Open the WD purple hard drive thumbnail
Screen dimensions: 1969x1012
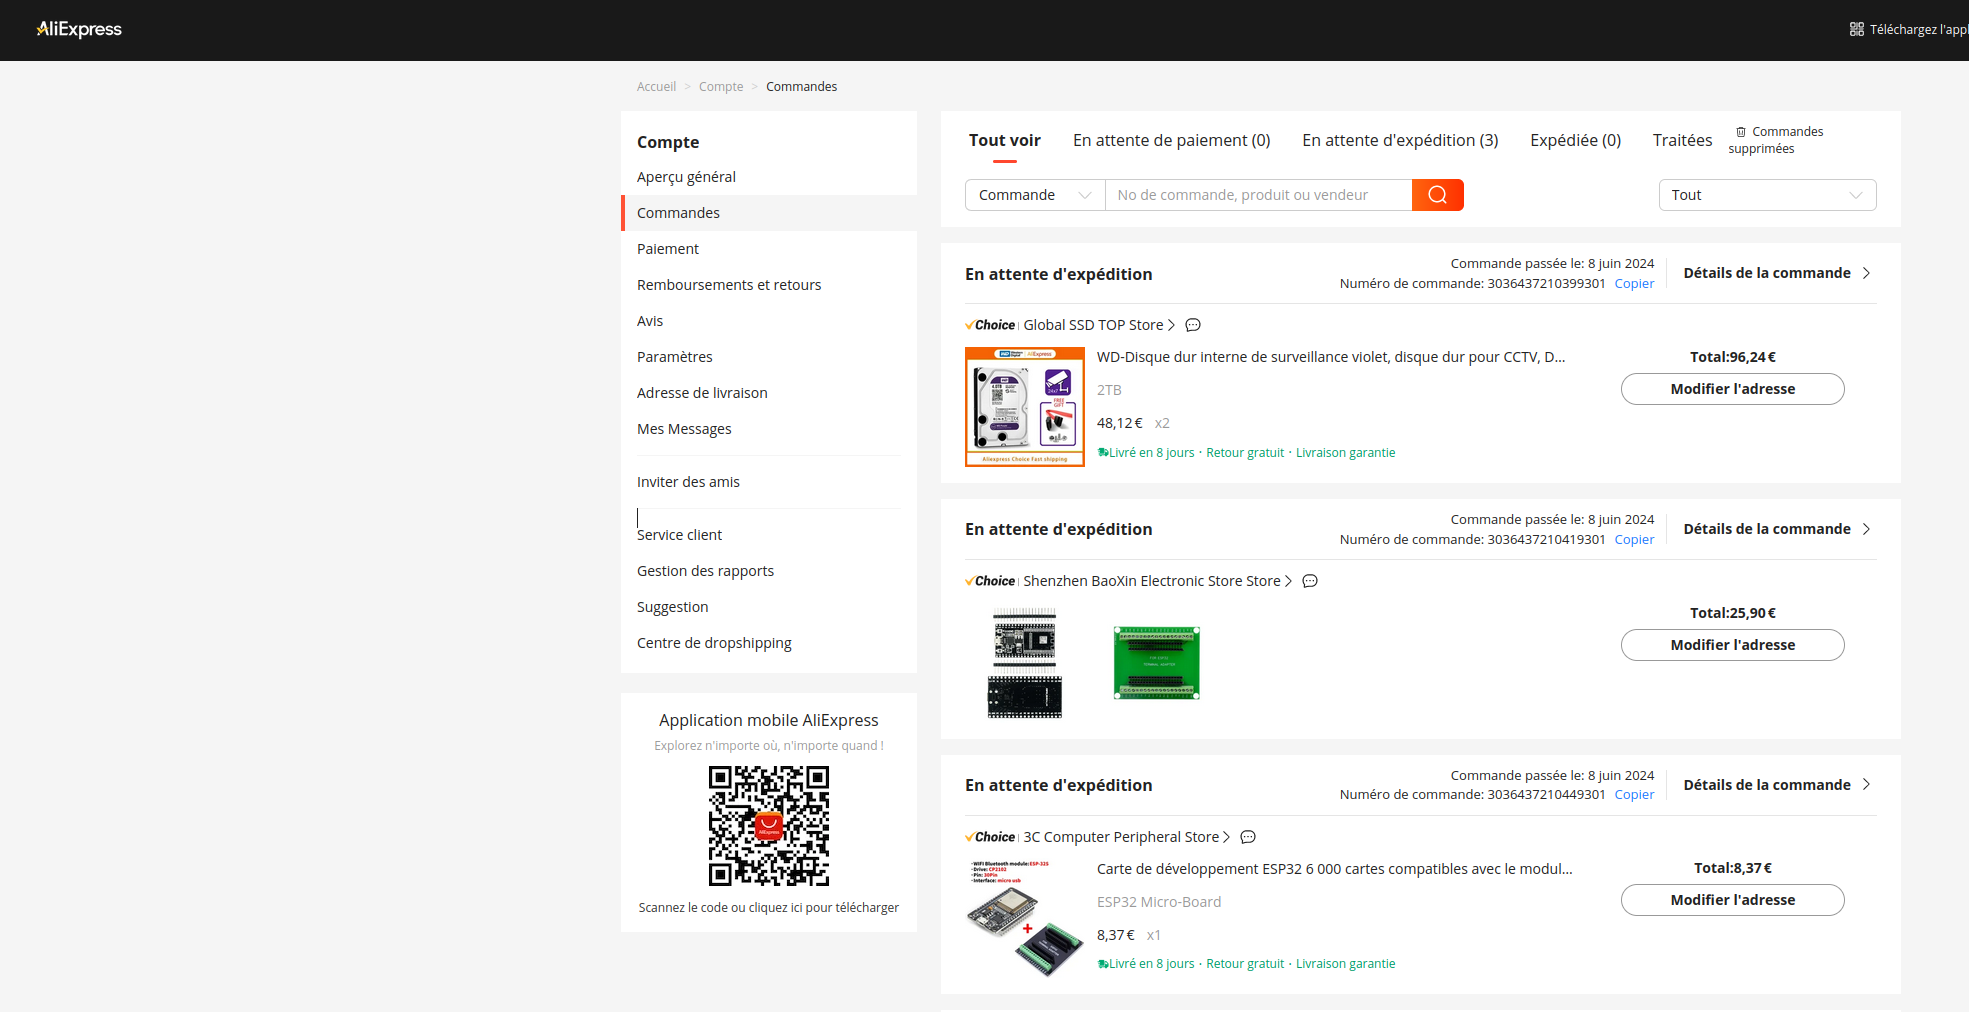click(x=1024, y=407)
